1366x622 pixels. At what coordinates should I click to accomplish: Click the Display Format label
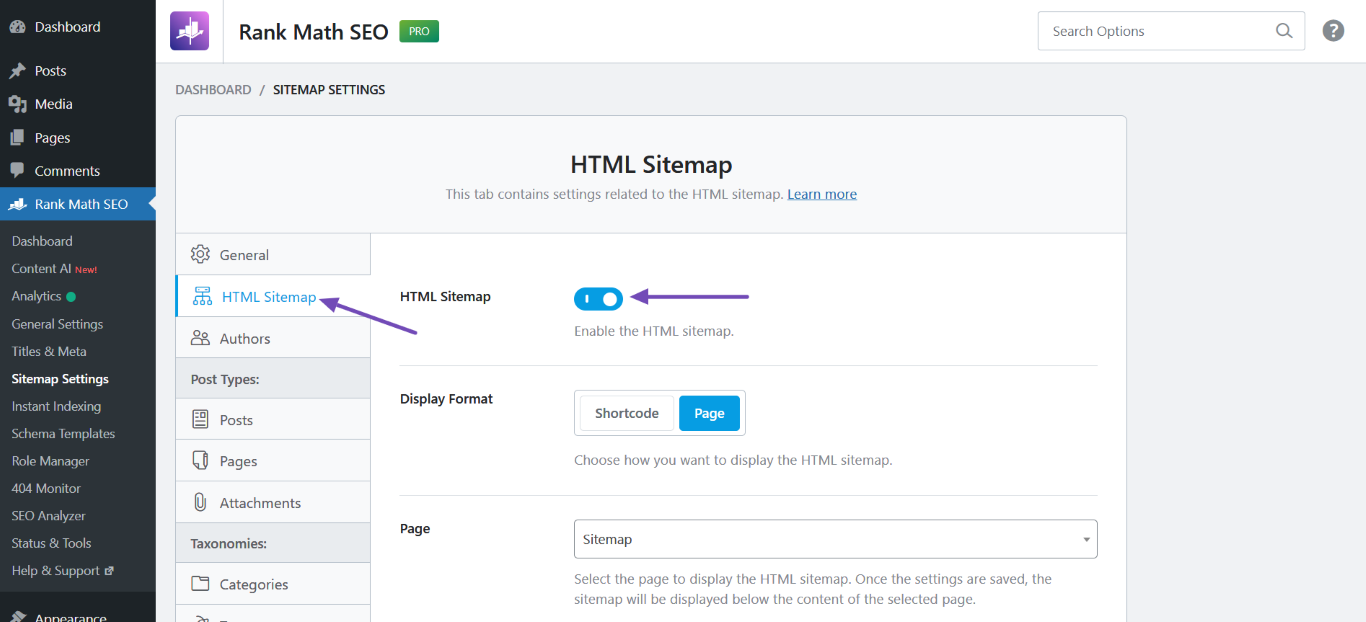click(446, 398)
